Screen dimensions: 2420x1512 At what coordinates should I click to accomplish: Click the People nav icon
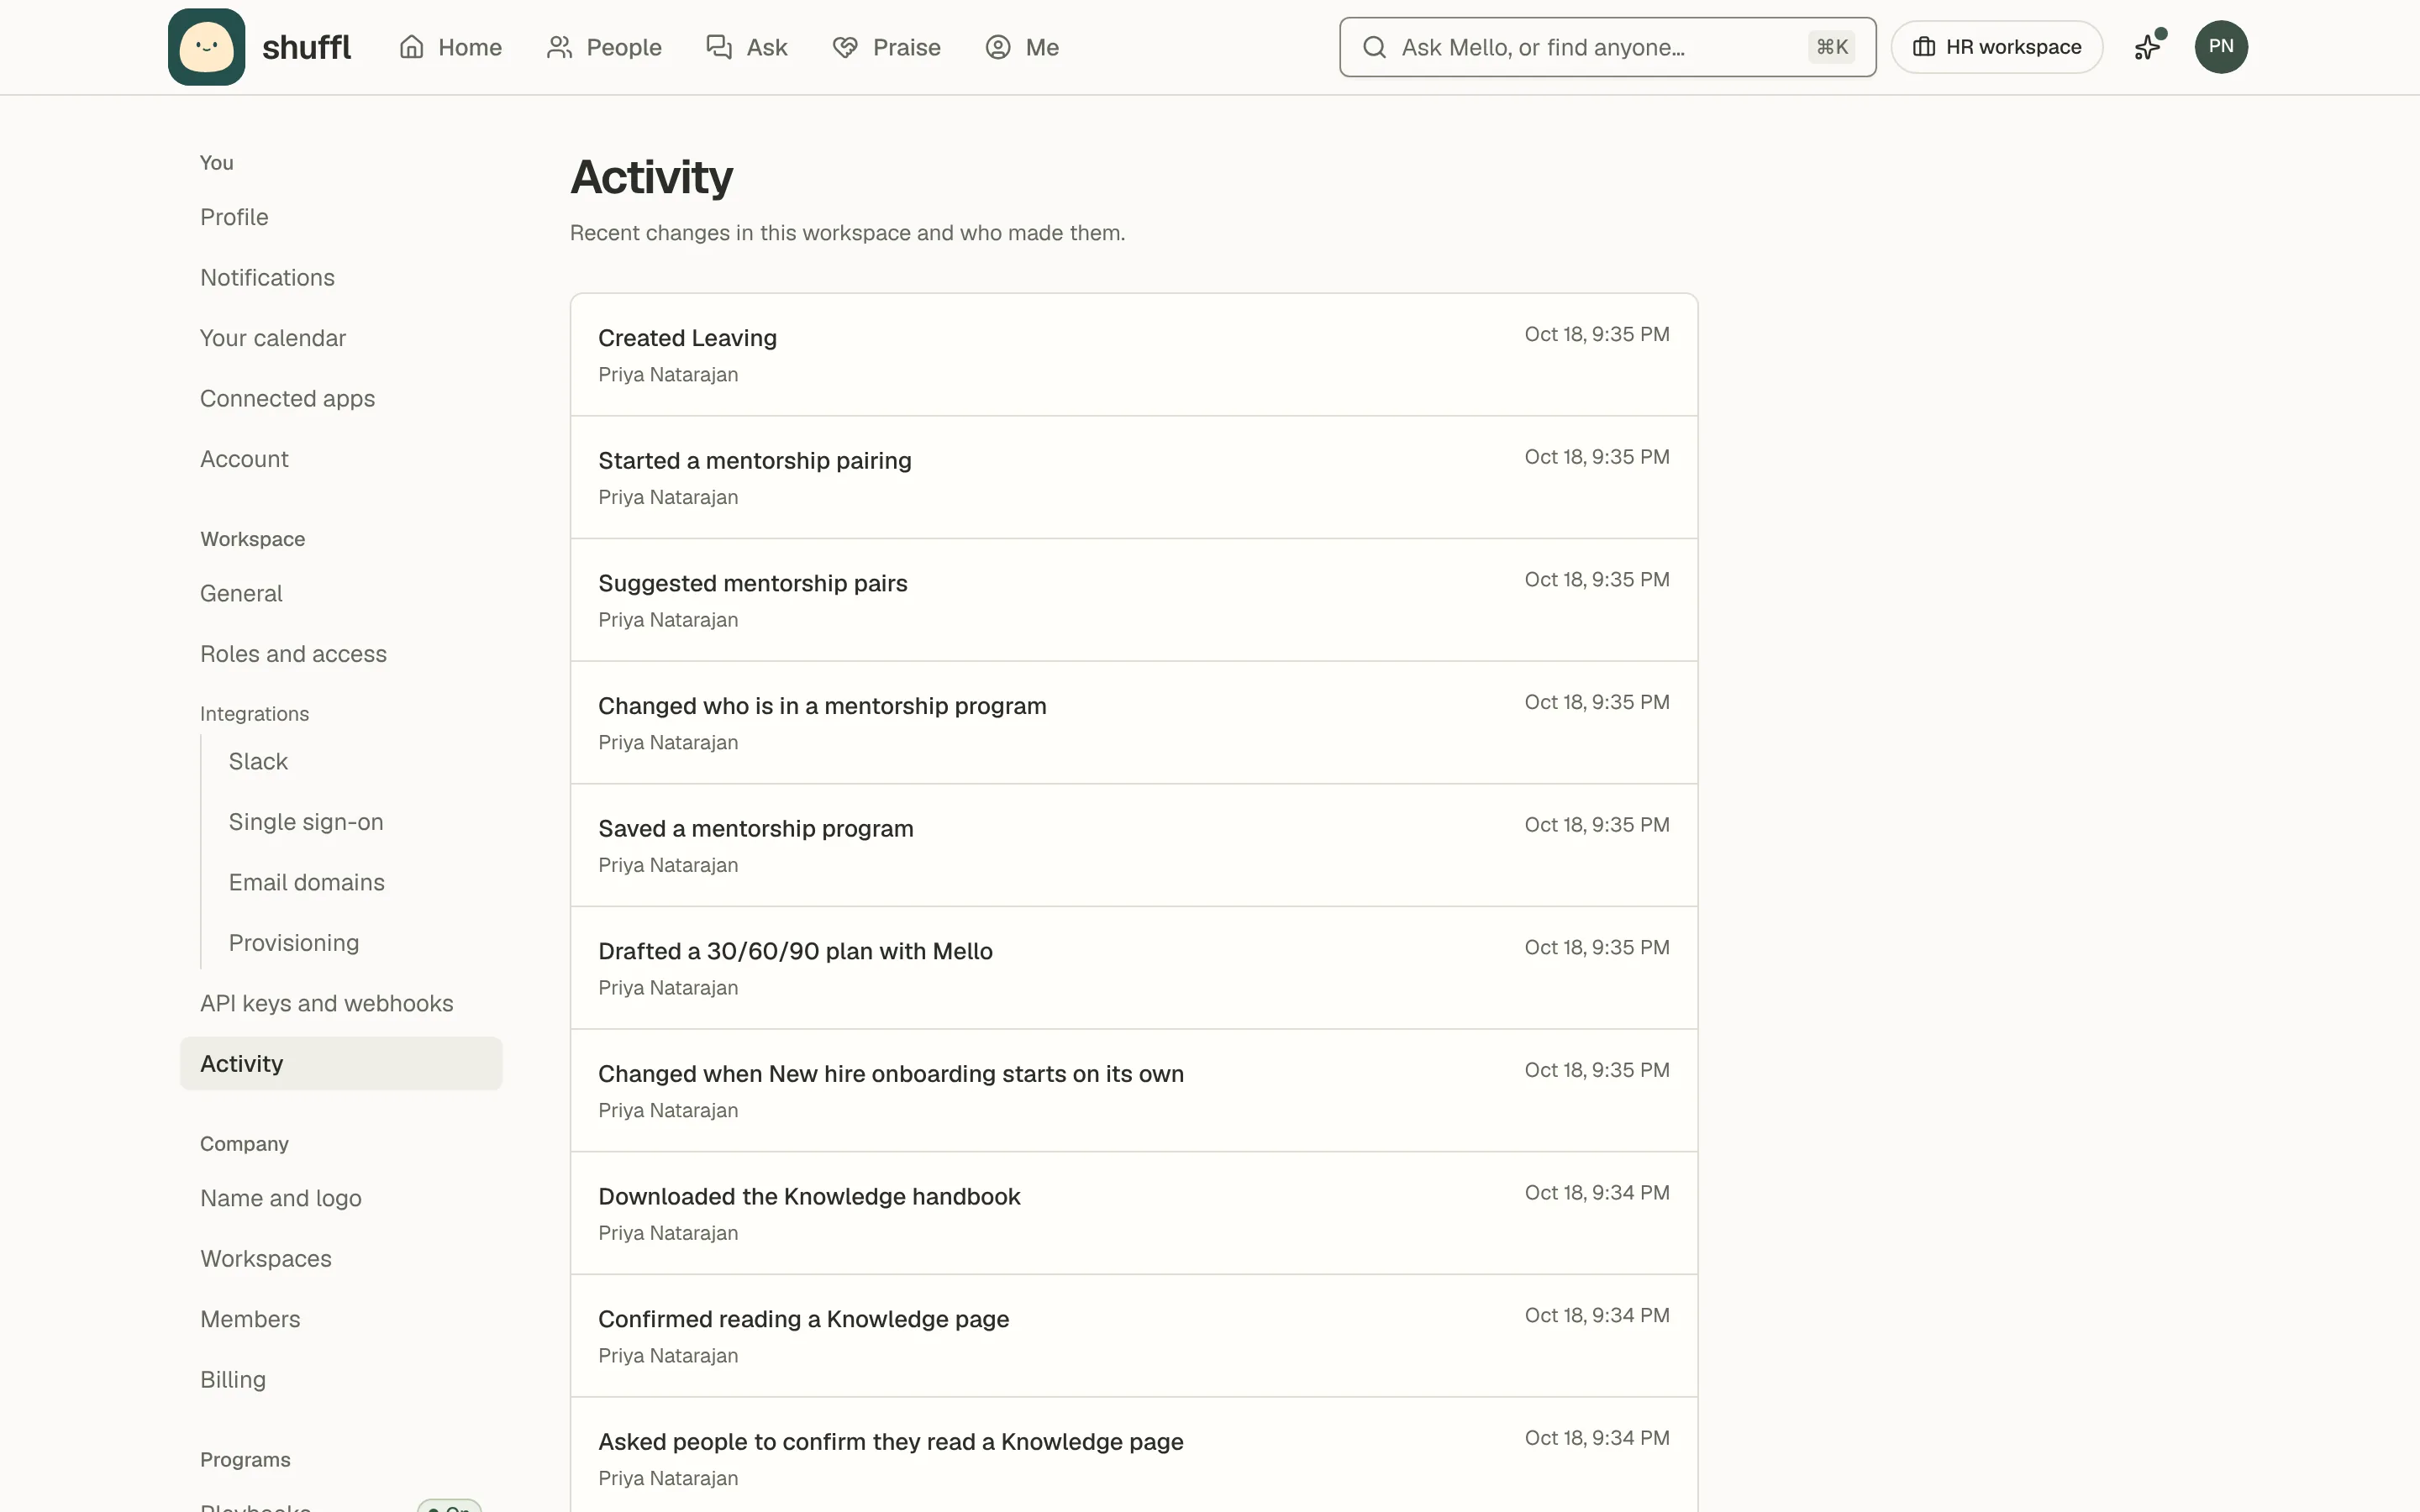(559, 47)
